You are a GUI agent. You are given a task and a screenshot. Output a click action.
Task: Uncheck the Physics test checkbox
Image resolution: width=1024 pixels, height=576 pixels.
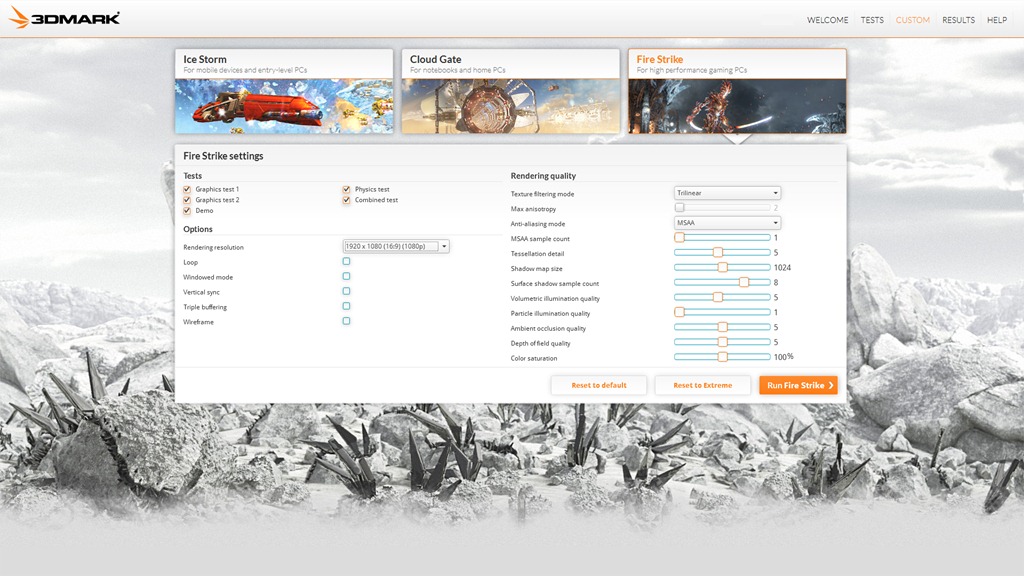346,189
